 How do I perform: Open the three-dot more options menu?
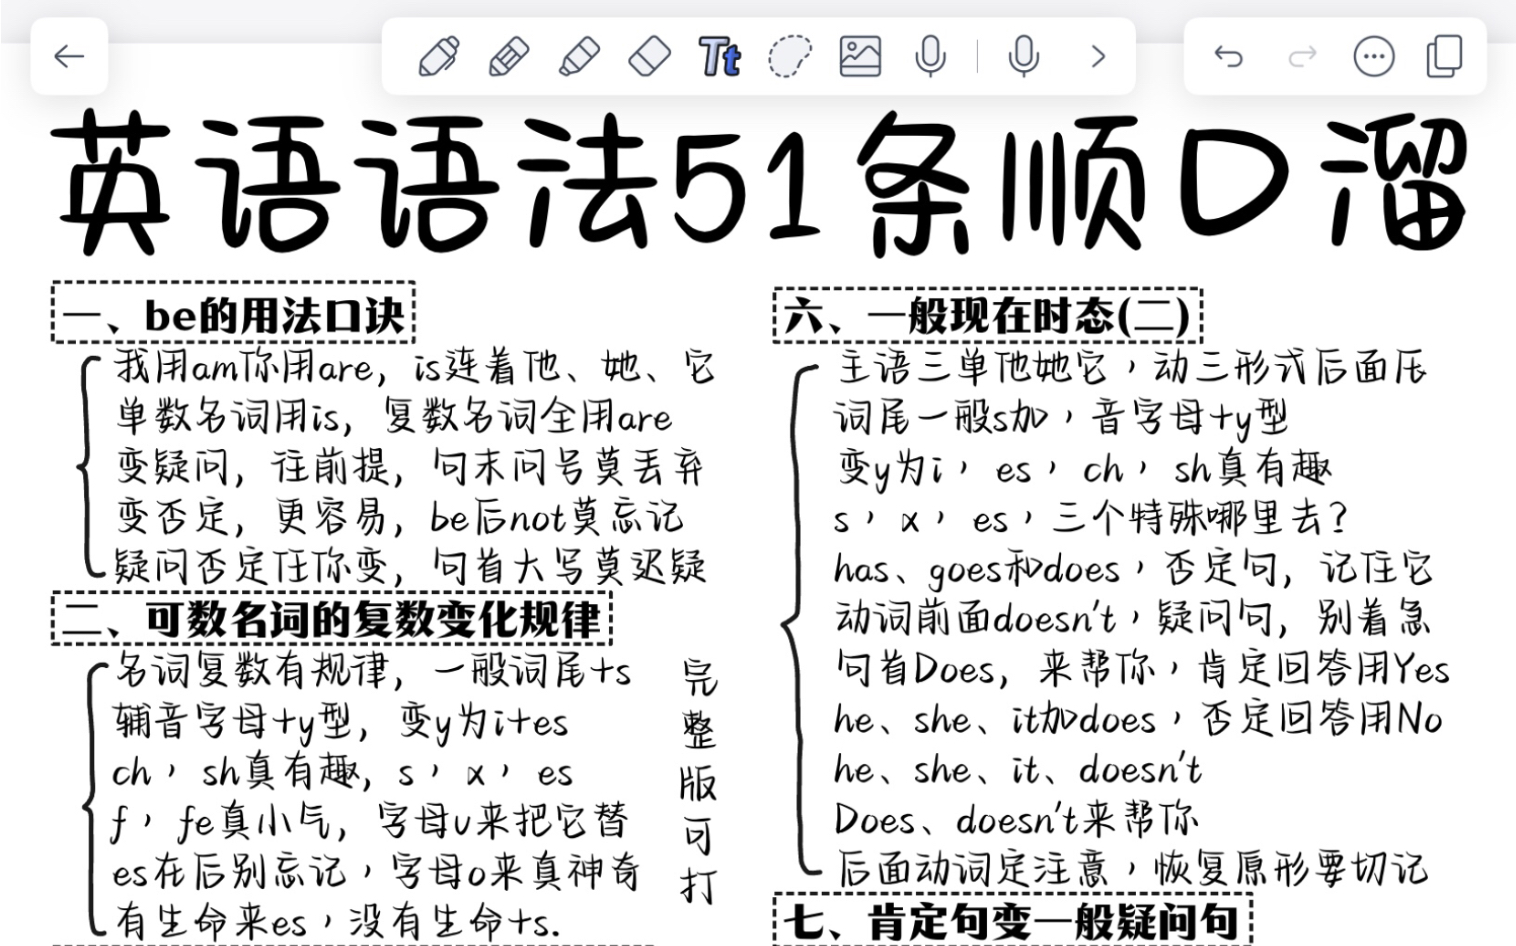click(1373, 56)
